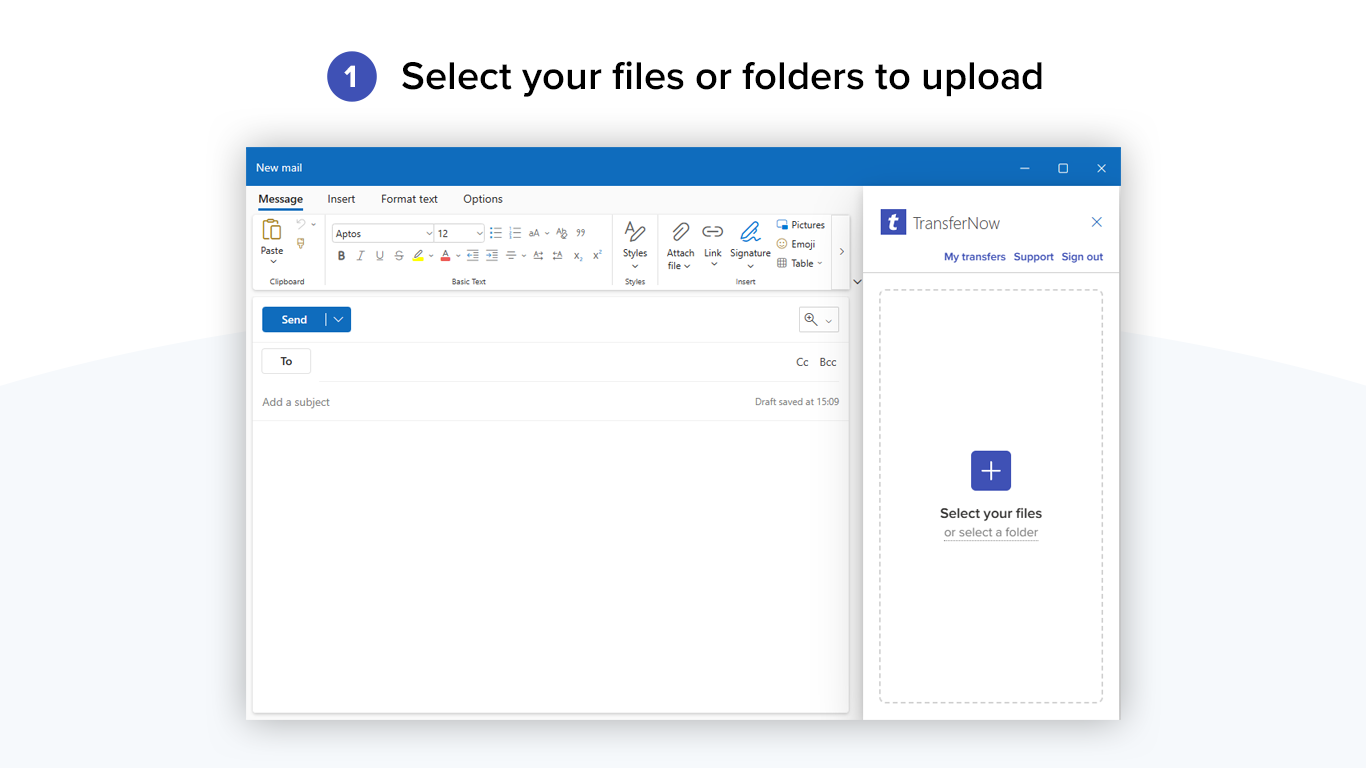Toggle Strikethrough formatting
The width and height of the screenshot is (1366, 768).
click(x=399, y=256)
